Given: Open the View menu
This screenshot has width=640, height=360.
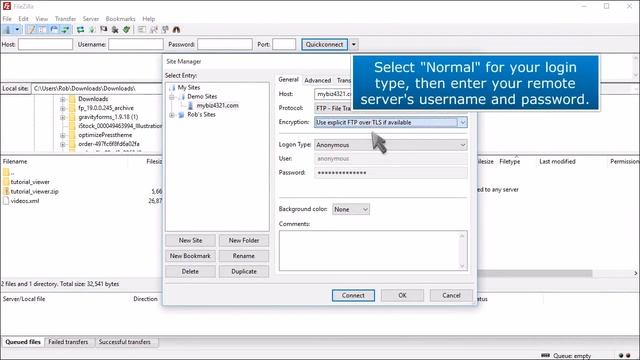Looking at the screenshot, I should click(x=41, y=19).
